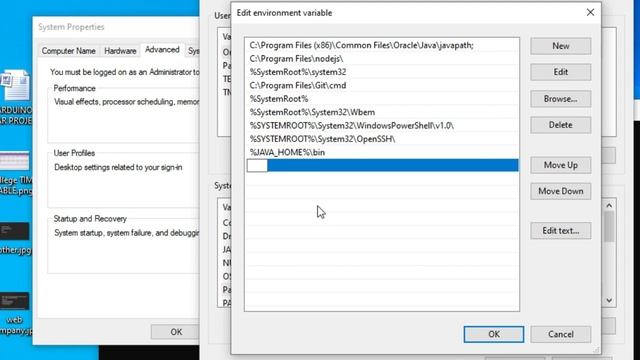Select the %SystemRoot%\system32 entry
The width and height of the screenshot is (640, 360).
point(382,72)
